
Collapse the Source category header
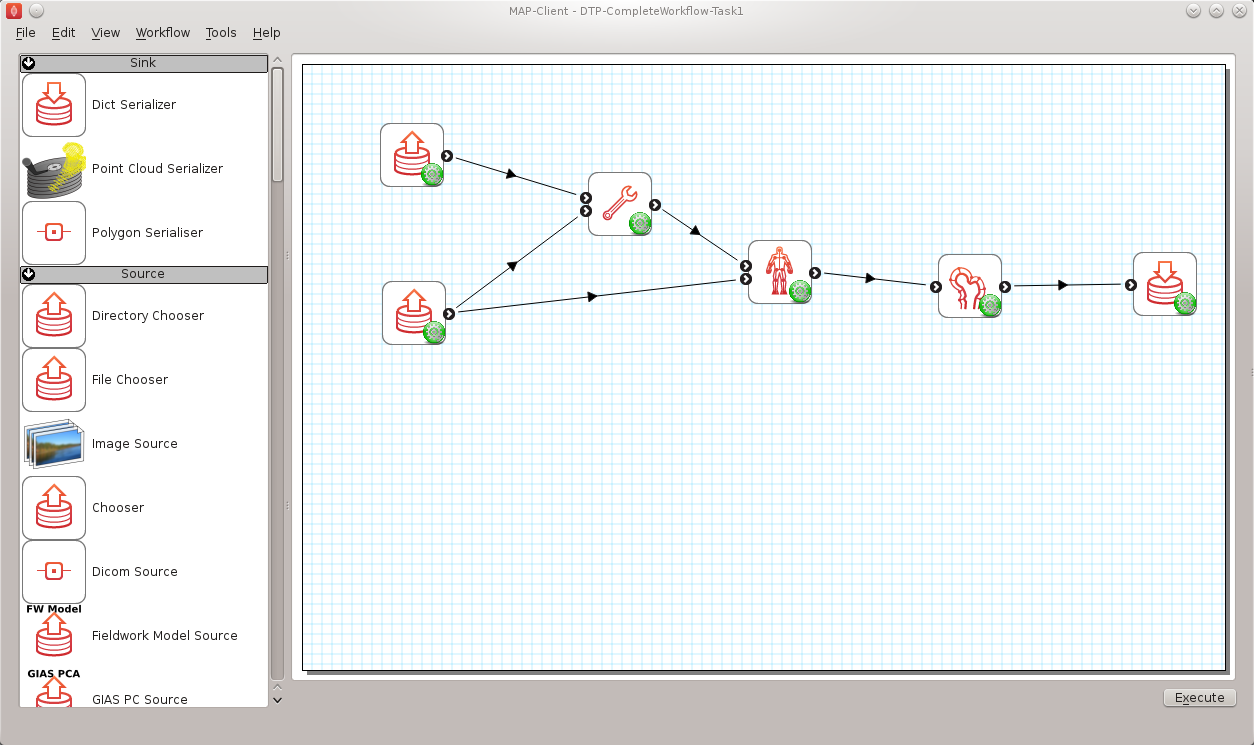[144, 274]
